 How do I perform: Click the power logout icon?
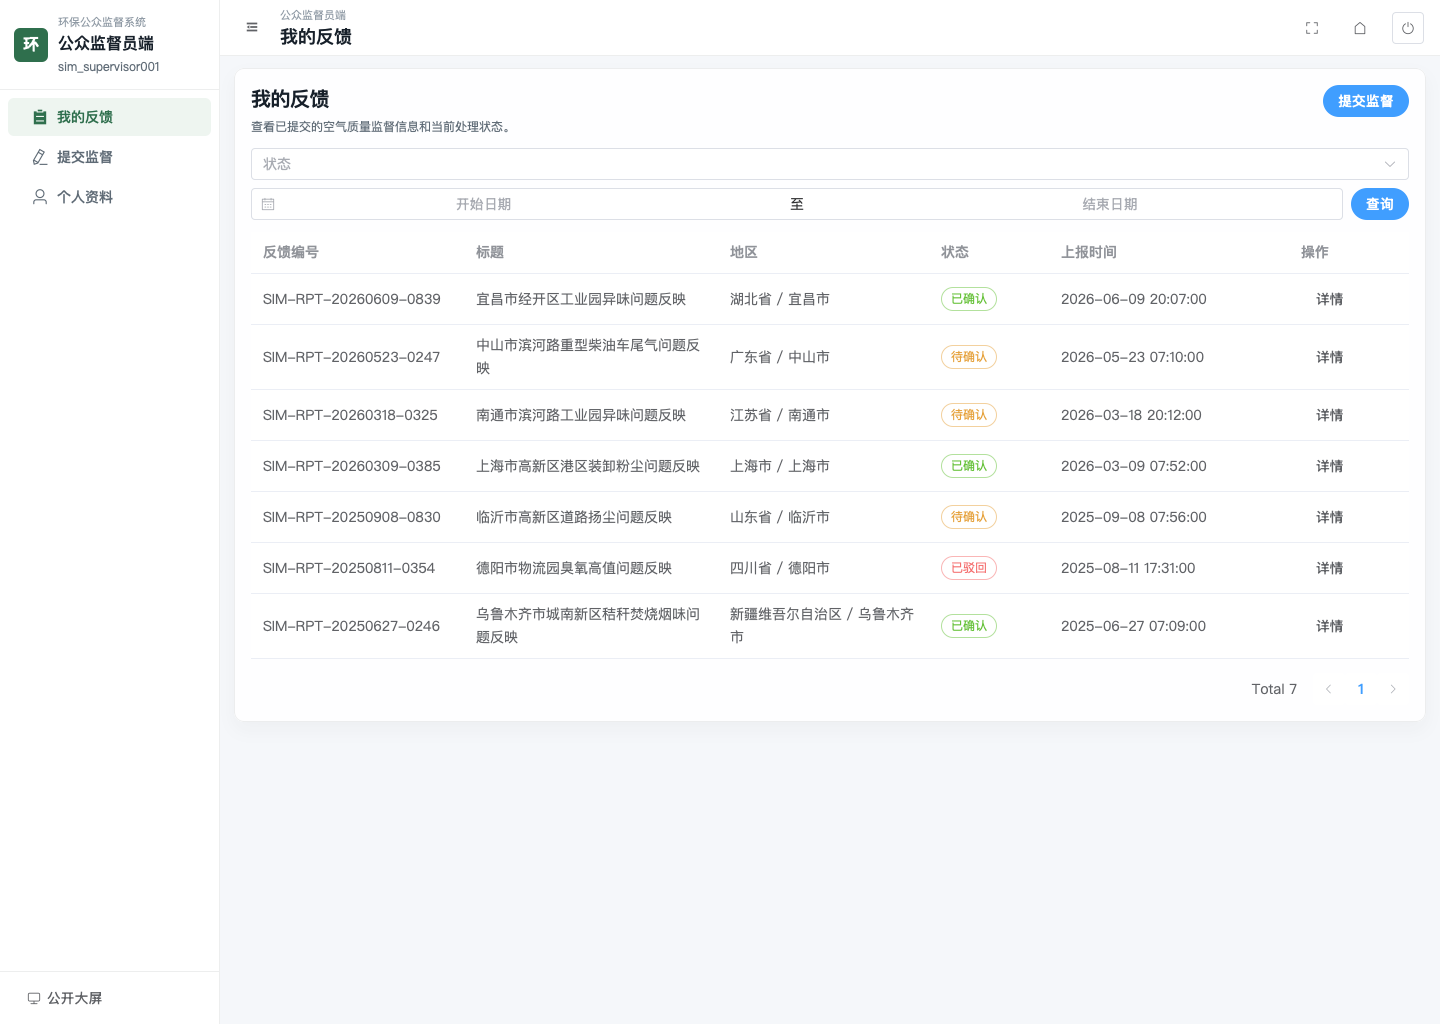(x=1408, y=28)
